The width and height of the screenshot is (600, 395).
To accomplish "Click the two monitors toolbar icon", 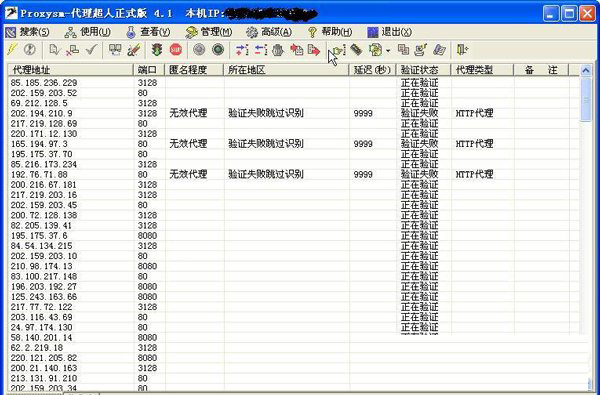I will point(115,50).
